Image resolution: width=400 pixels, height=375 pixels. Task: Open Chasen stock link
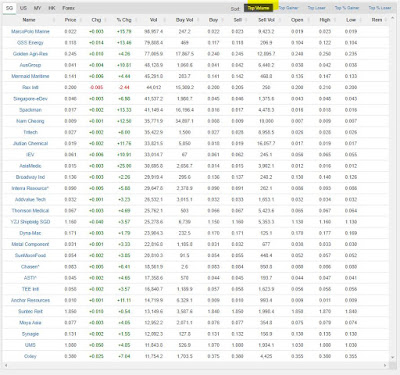pos(30,266)
